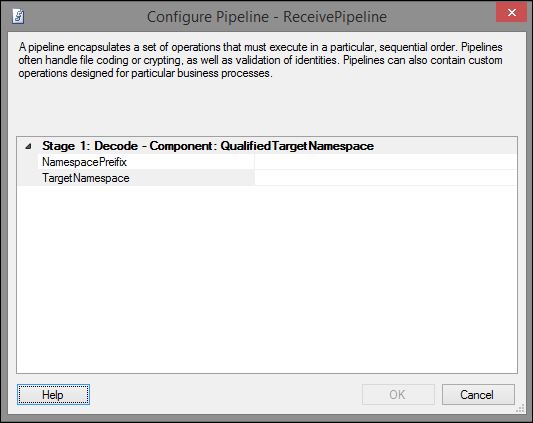533x423 pixels.
Task: Click the gray gutter beside TargetNamespace row
Action: pos(27,178)
